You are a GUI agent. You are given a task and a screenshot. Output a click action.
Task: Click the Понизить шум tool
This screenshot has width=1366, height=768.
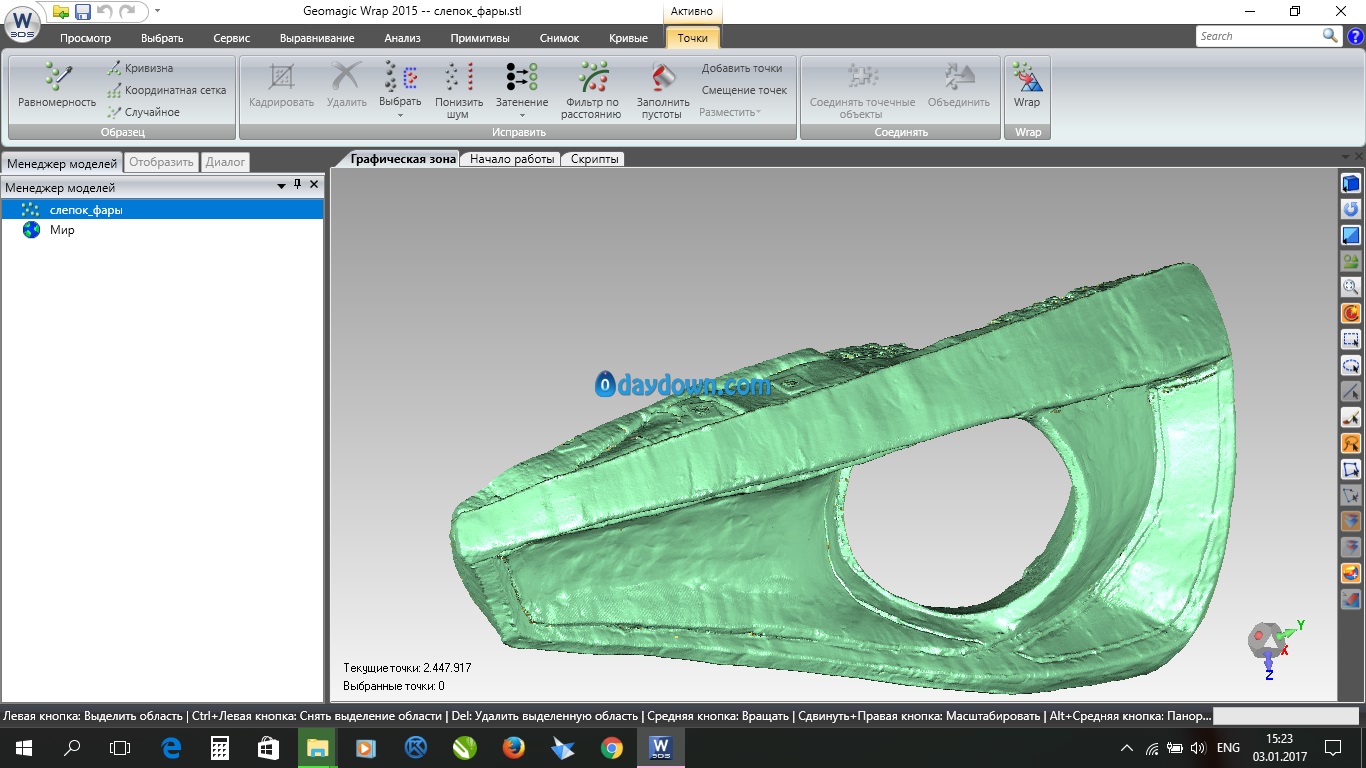click(x=459, y=90)
